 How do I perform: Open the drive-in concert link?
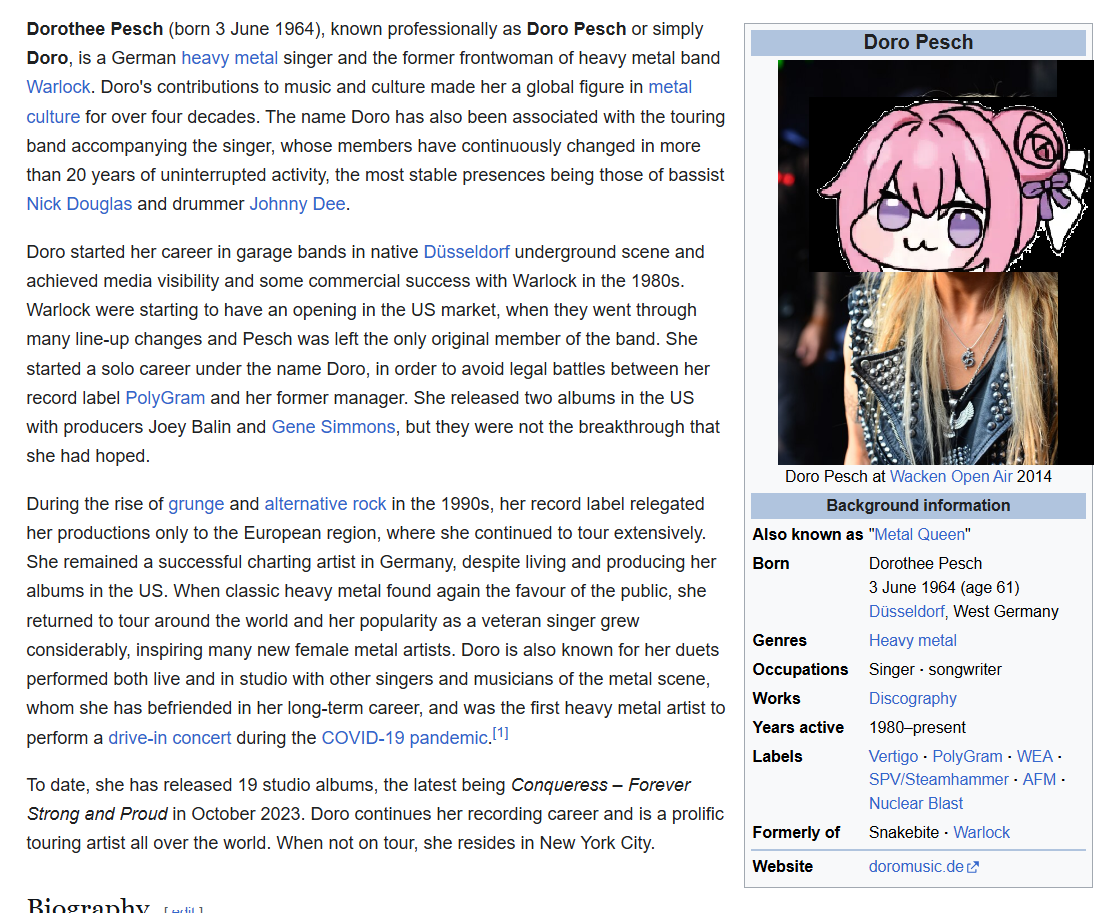pyautogui.click(x=170, y=737)
